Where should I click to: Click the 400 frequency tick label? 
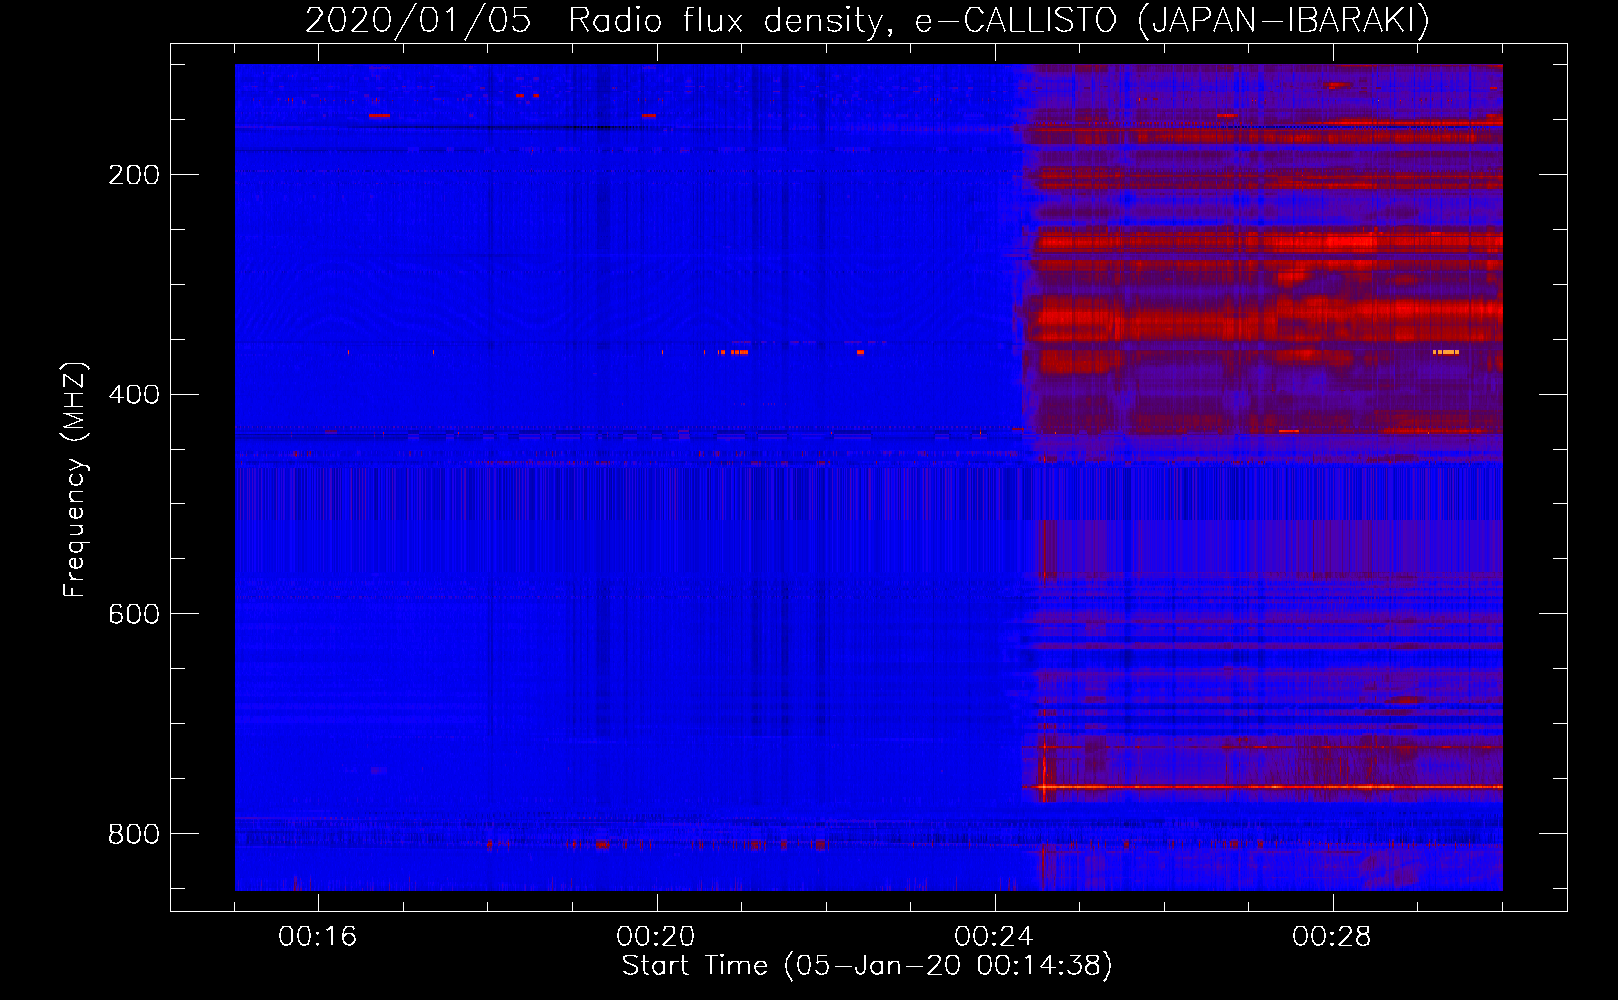point(134,394)
